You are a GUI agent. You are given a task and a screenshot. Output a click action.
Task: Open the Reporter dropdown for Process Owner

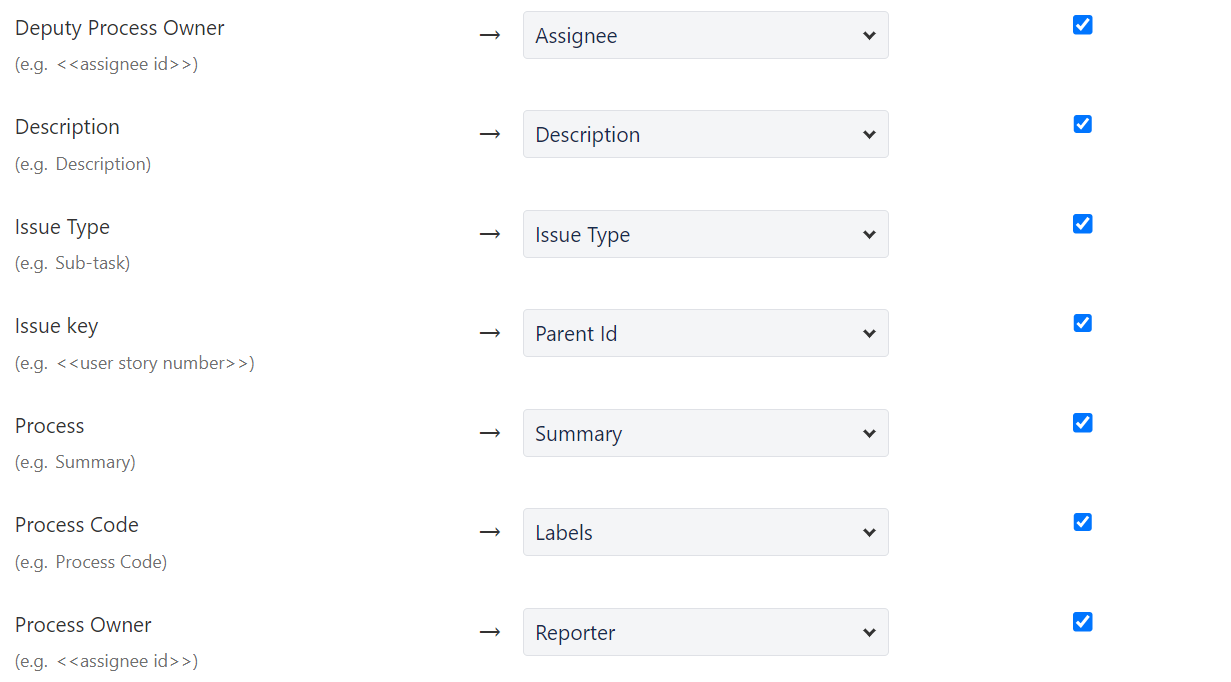pyautogui.click(x=705, y=632)
